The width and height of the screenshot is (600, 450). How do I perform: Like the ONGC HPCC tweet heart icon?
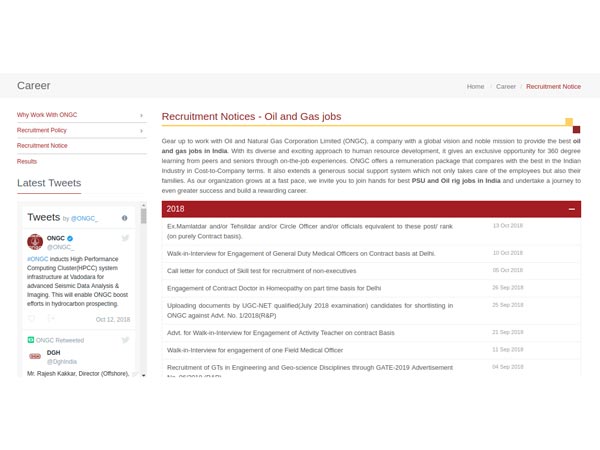click(32, 319)
